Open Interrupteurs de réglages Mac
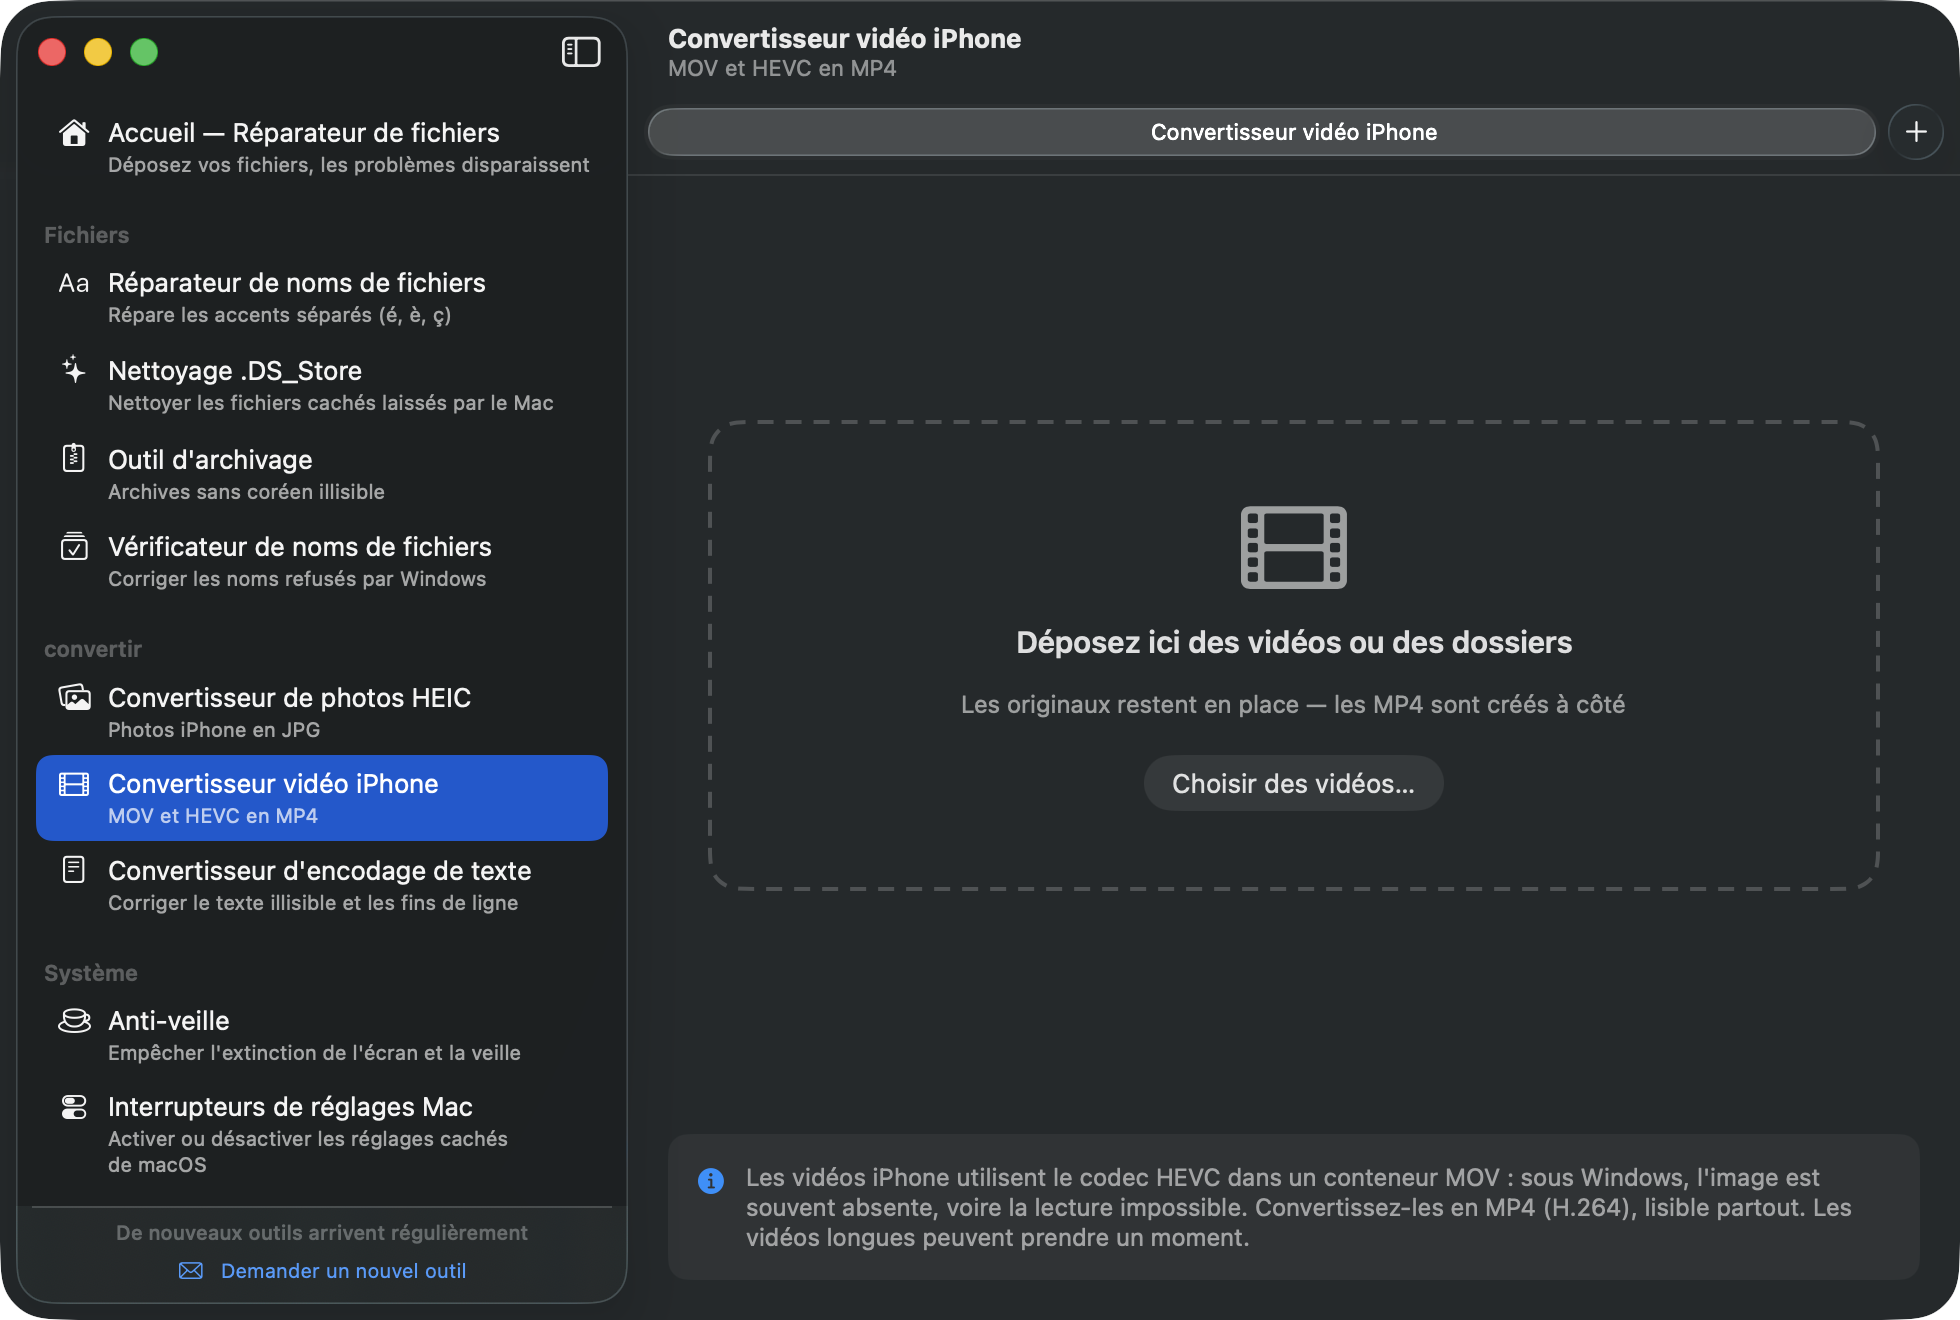The image size is (1960, 1320). click(x=322, y=1135)
